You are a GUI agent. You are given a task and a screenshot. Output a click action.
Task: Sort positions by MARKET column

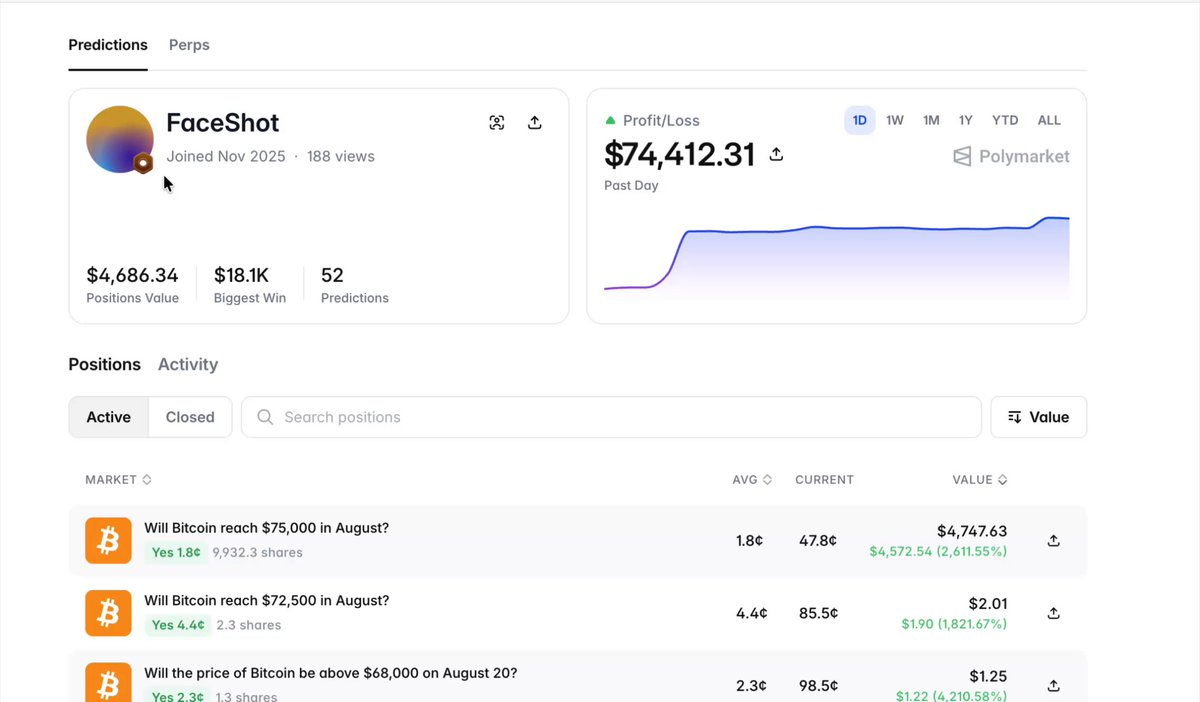(118, 480)
